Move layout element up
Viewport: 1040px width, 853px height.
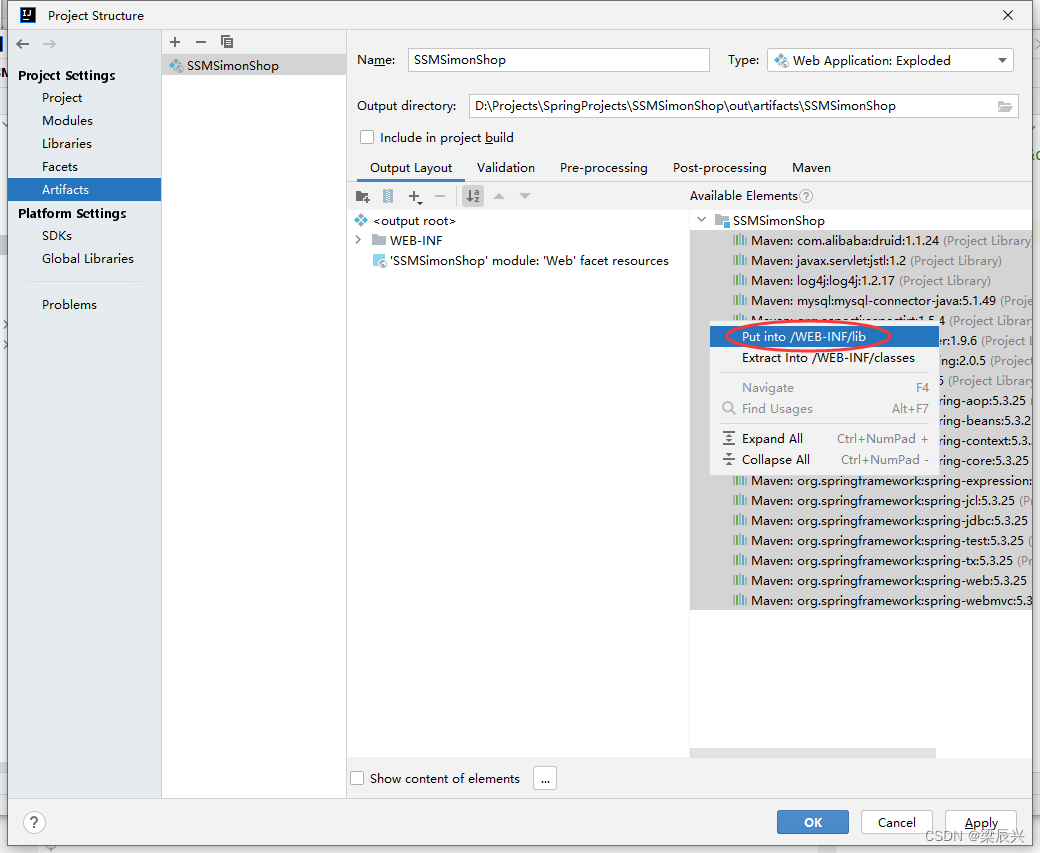click(x=499, y=196)
